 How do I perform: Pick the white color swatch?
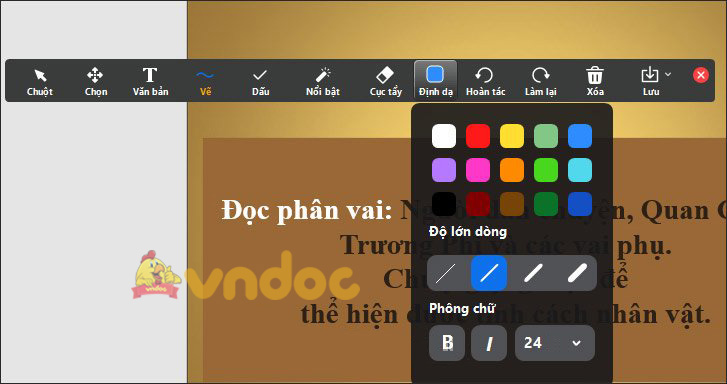coord(444,136)
